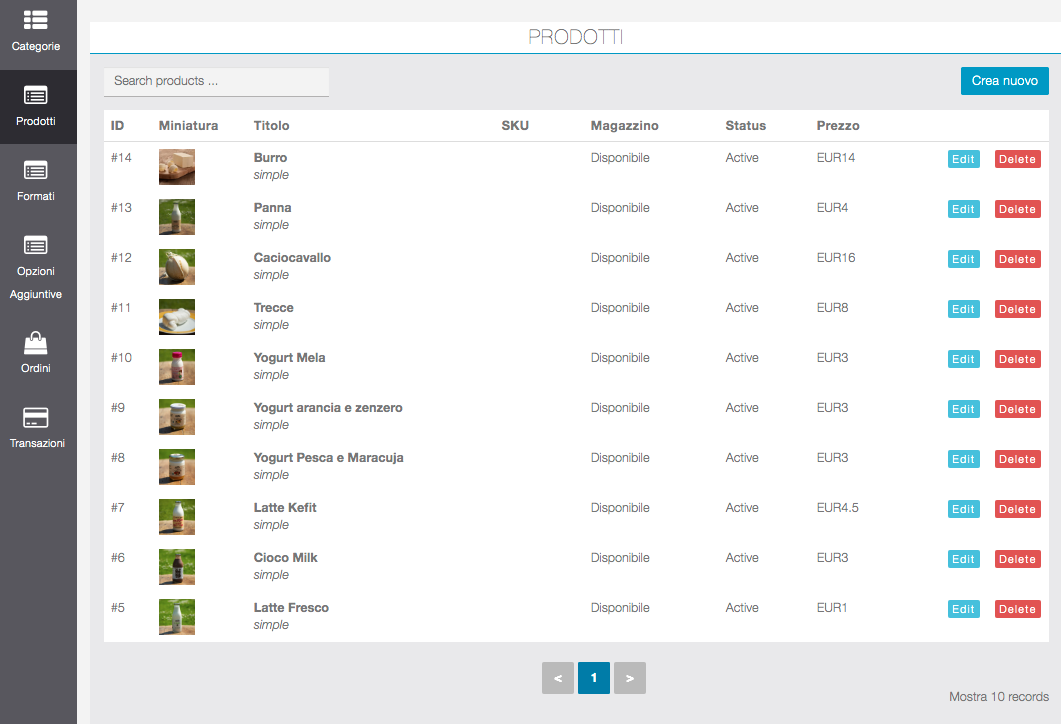Open the Categorie sidebar icon
Viewport: 1061px width, 724px height.
[36, 20]
